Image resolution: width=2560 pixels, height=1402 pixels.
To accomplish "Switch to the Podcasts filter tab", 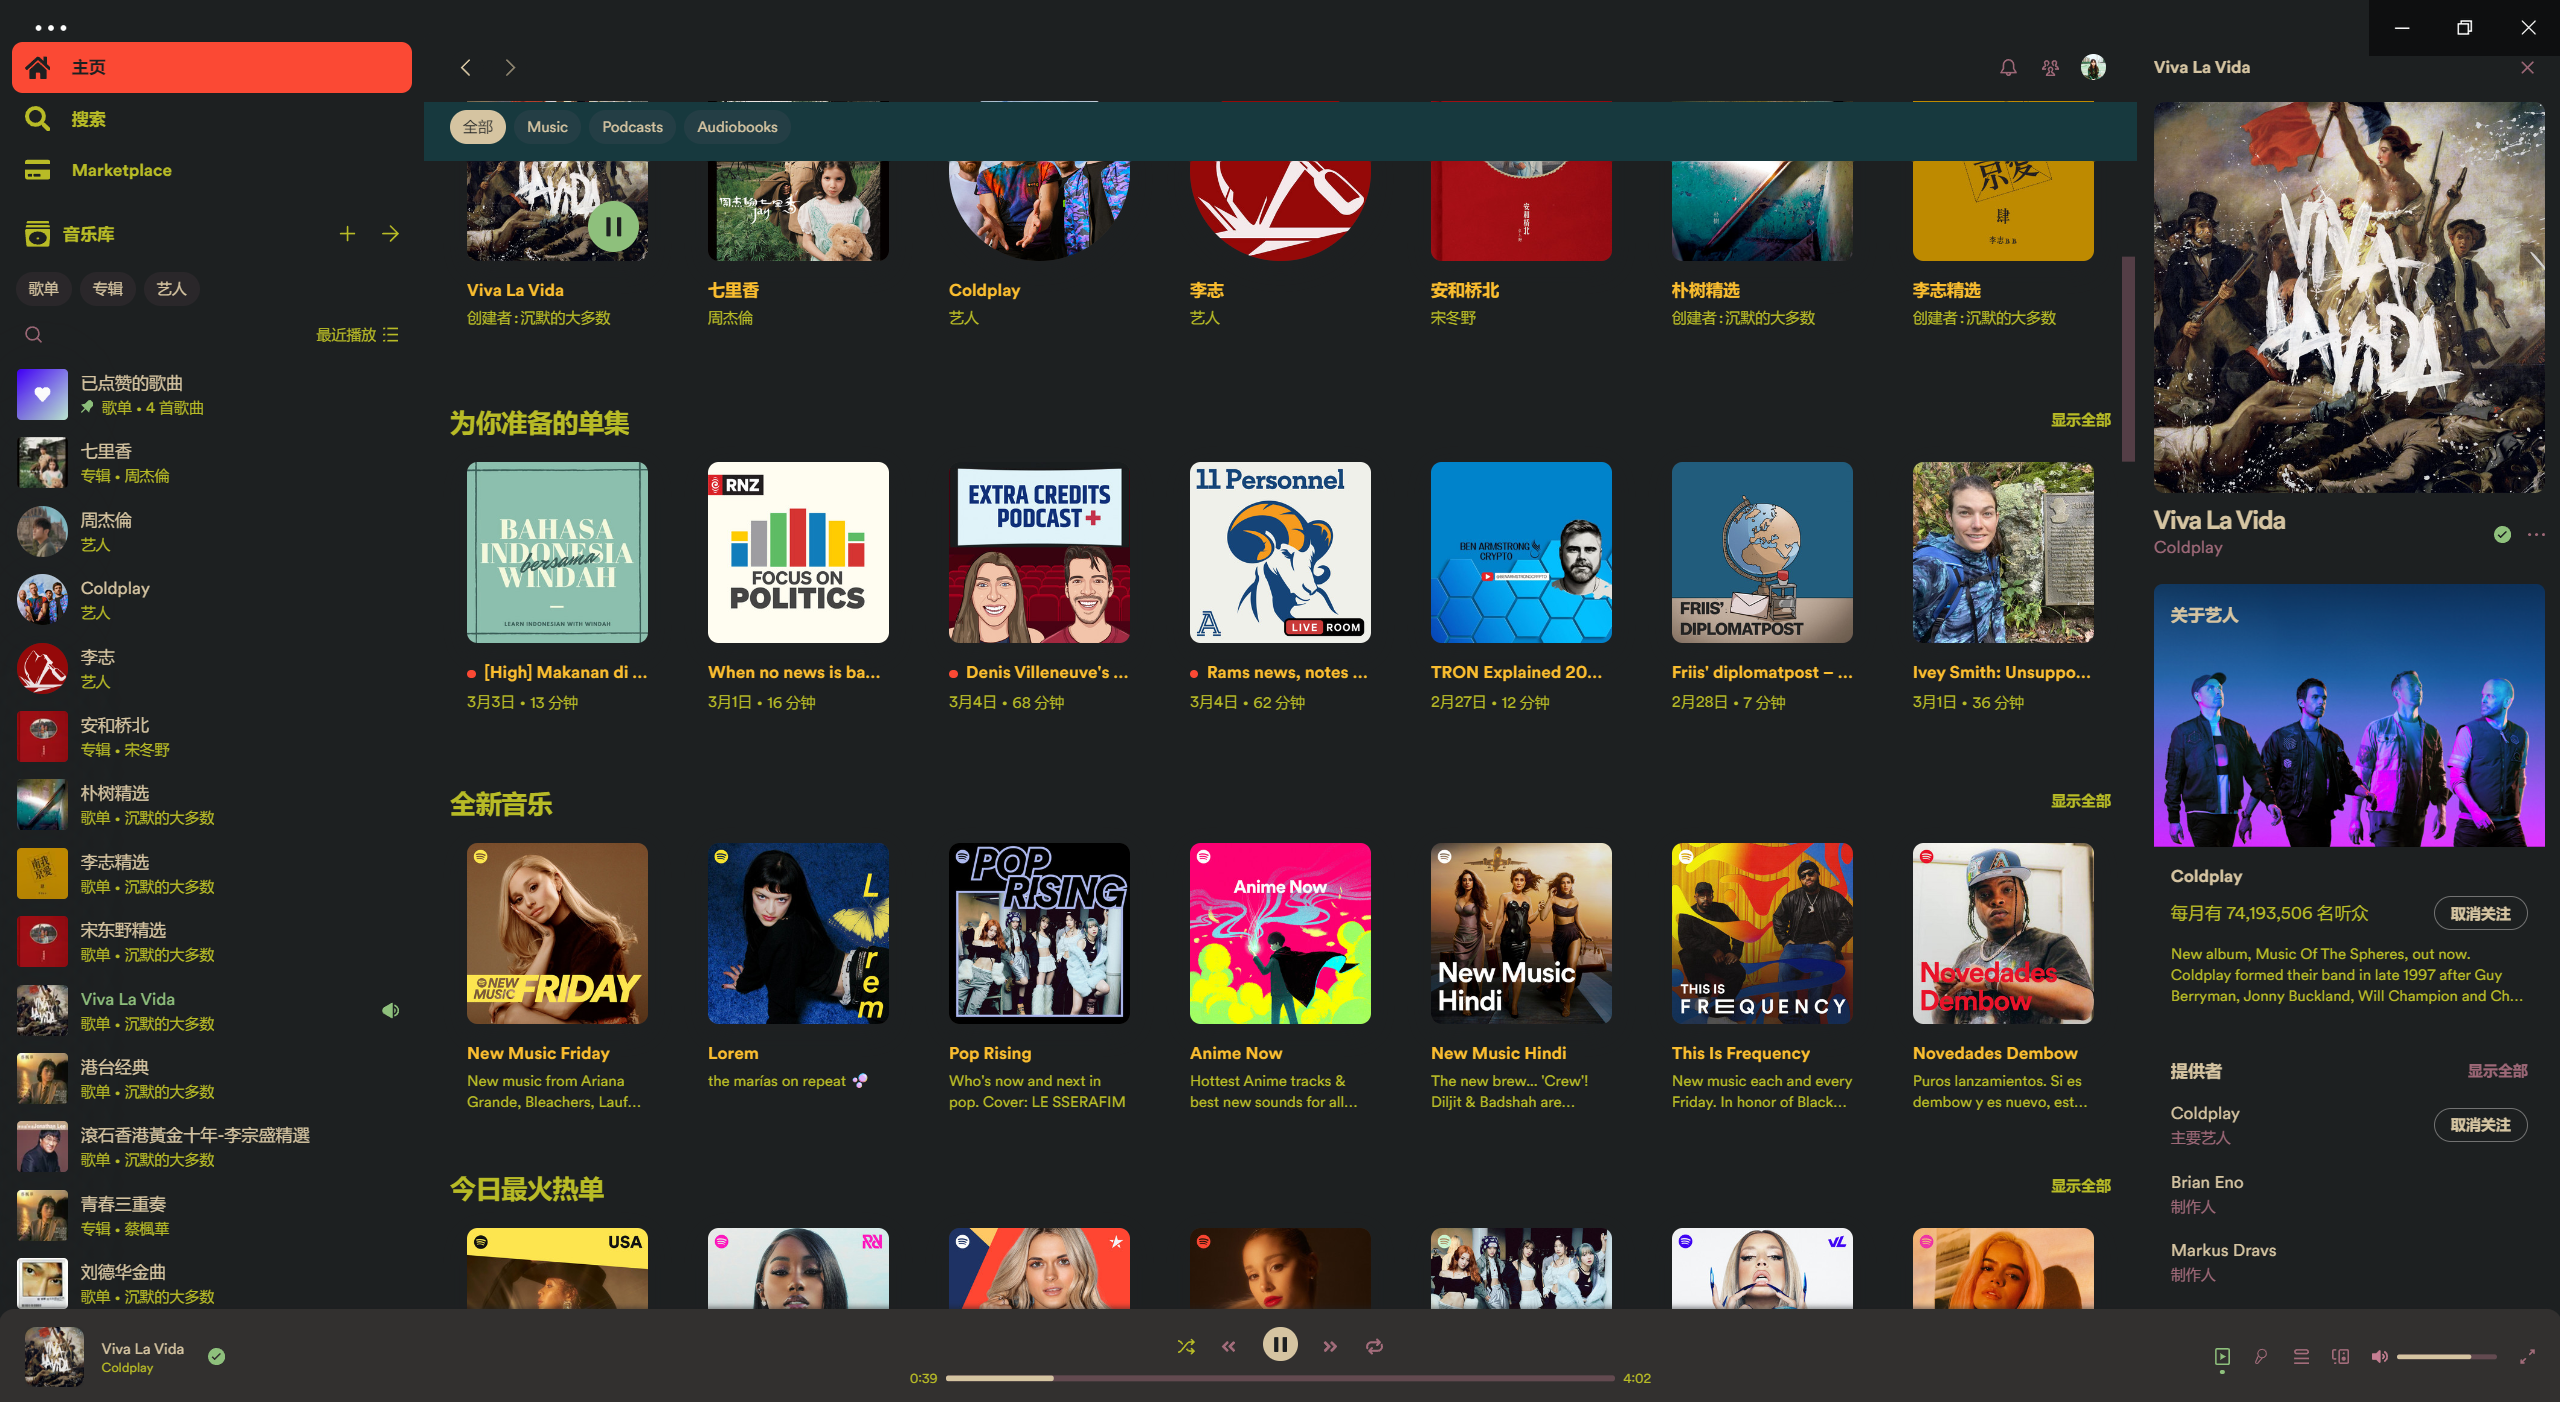I will pyautogui.click(x=632, y=127).
